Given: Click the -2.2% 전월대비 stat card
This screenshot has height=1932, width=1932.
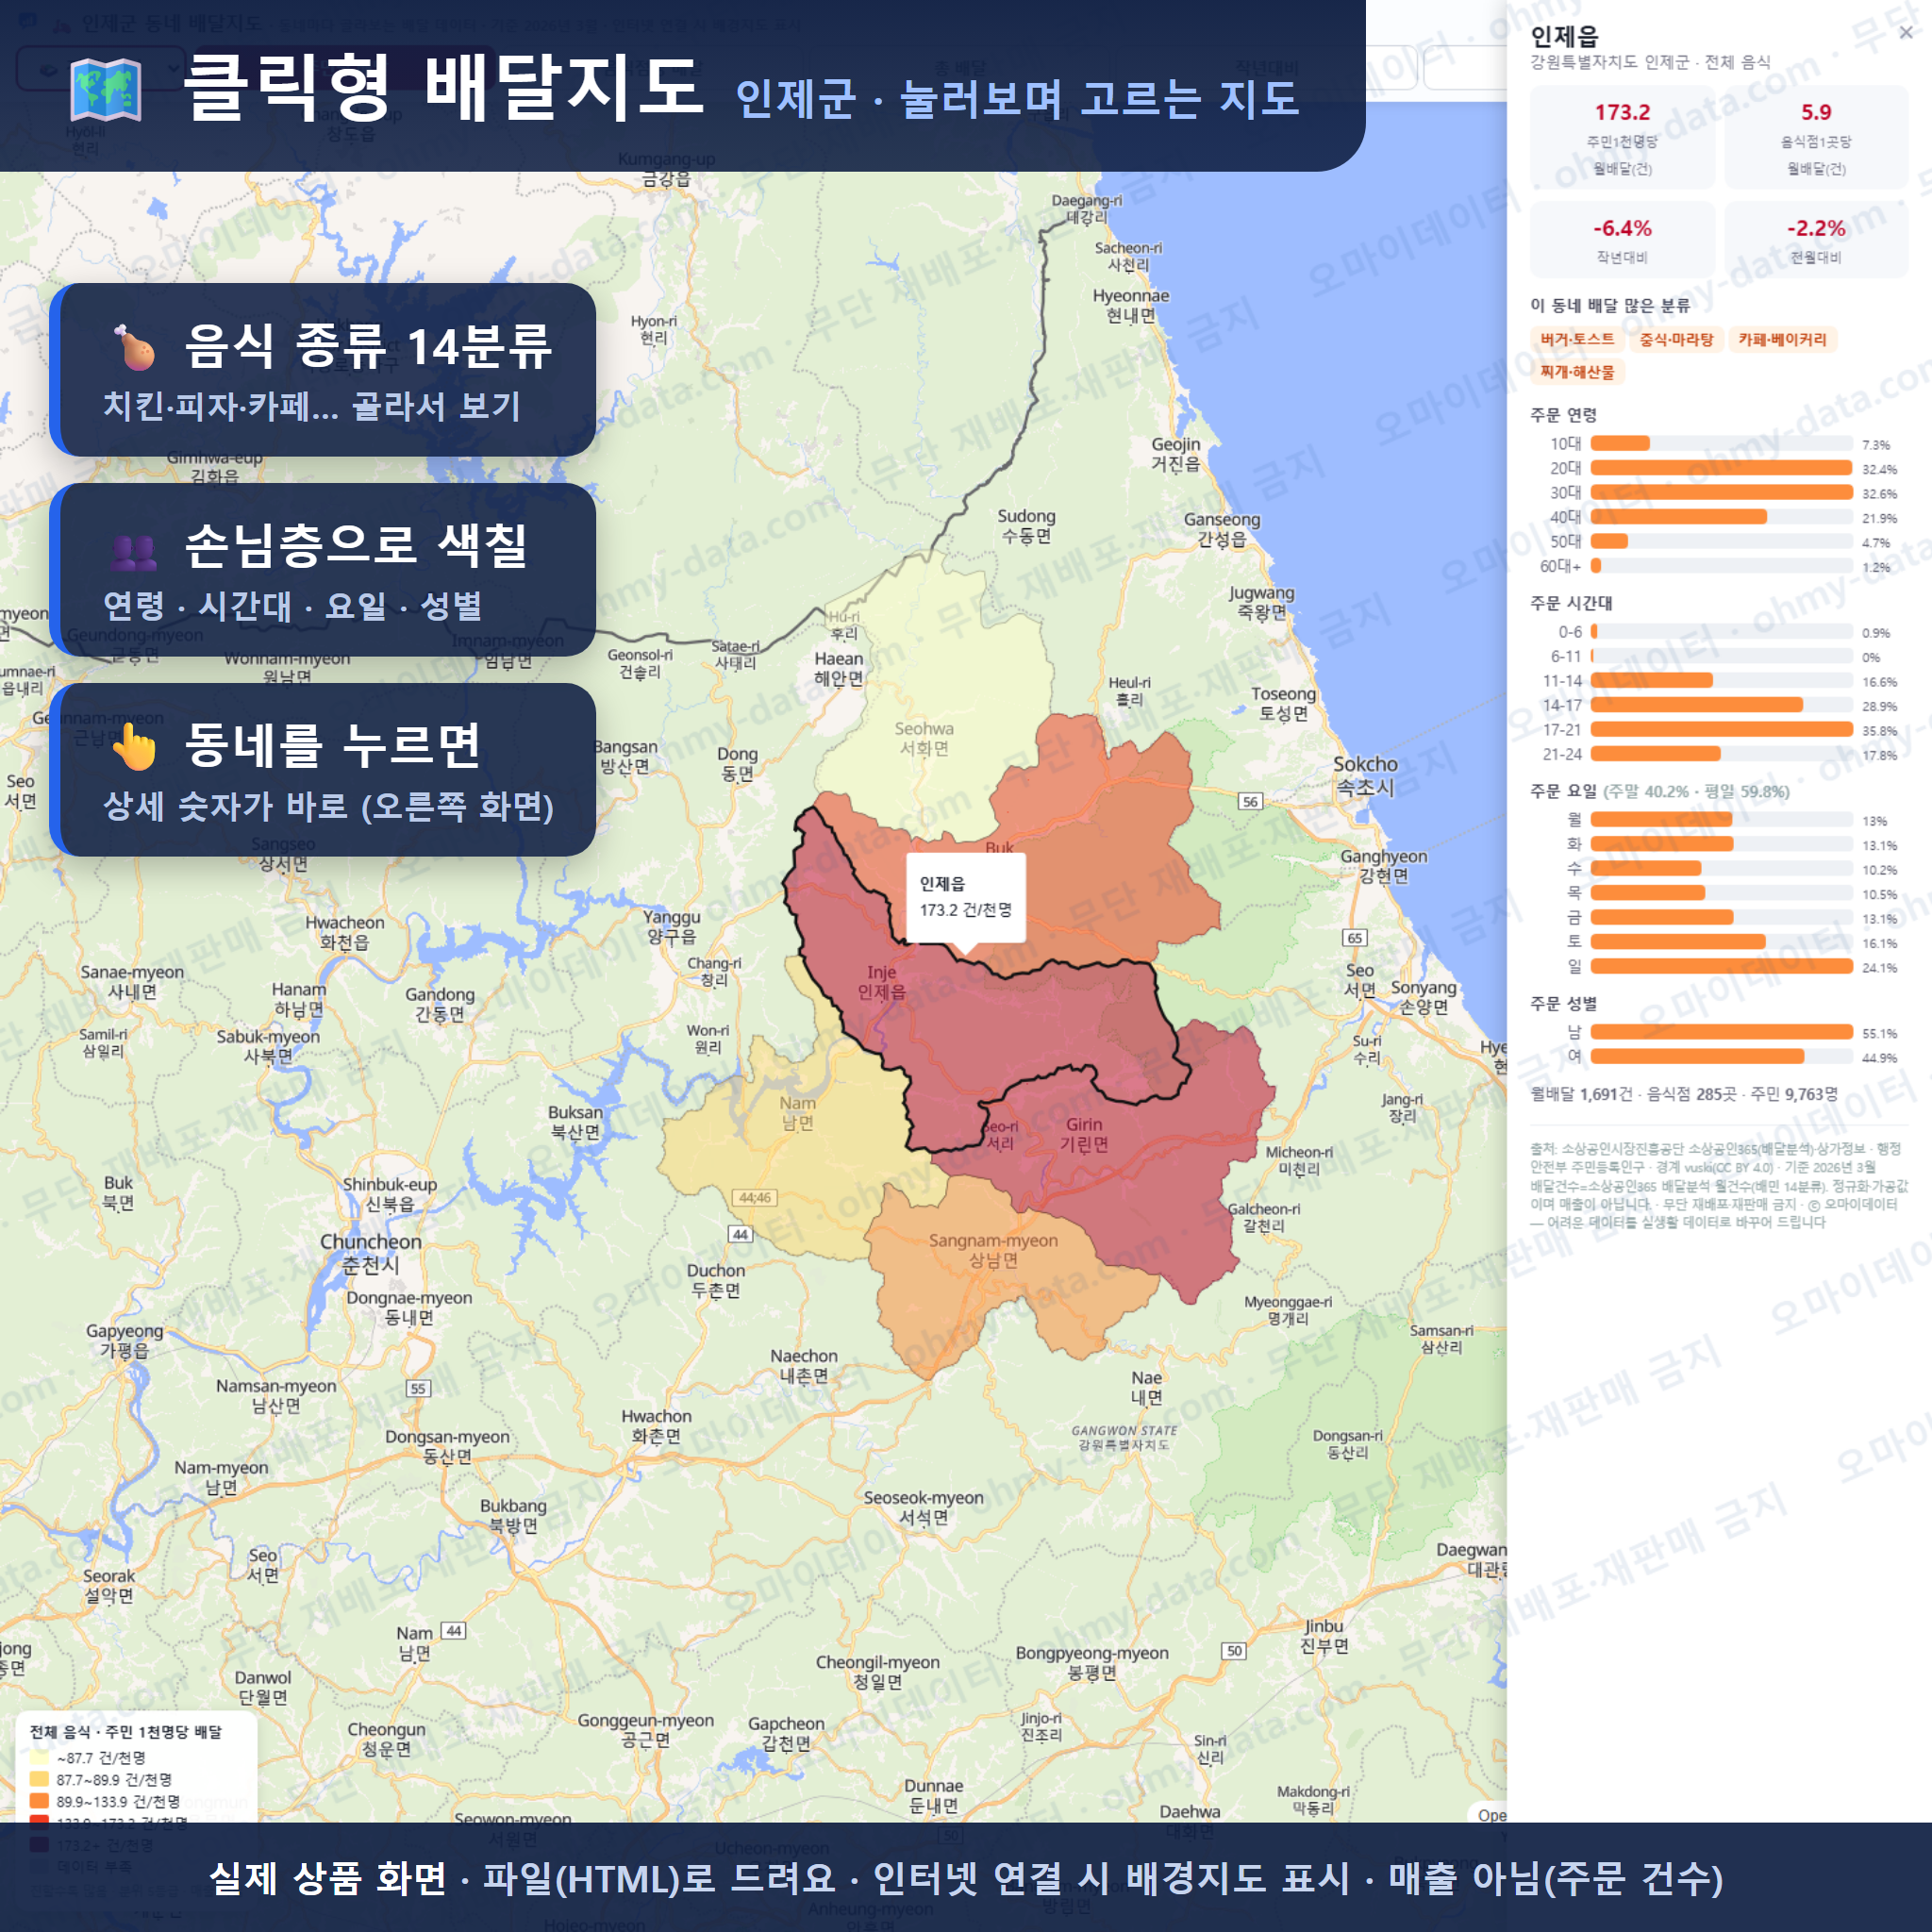Looking at the screenshot, I should [1816, 240].
